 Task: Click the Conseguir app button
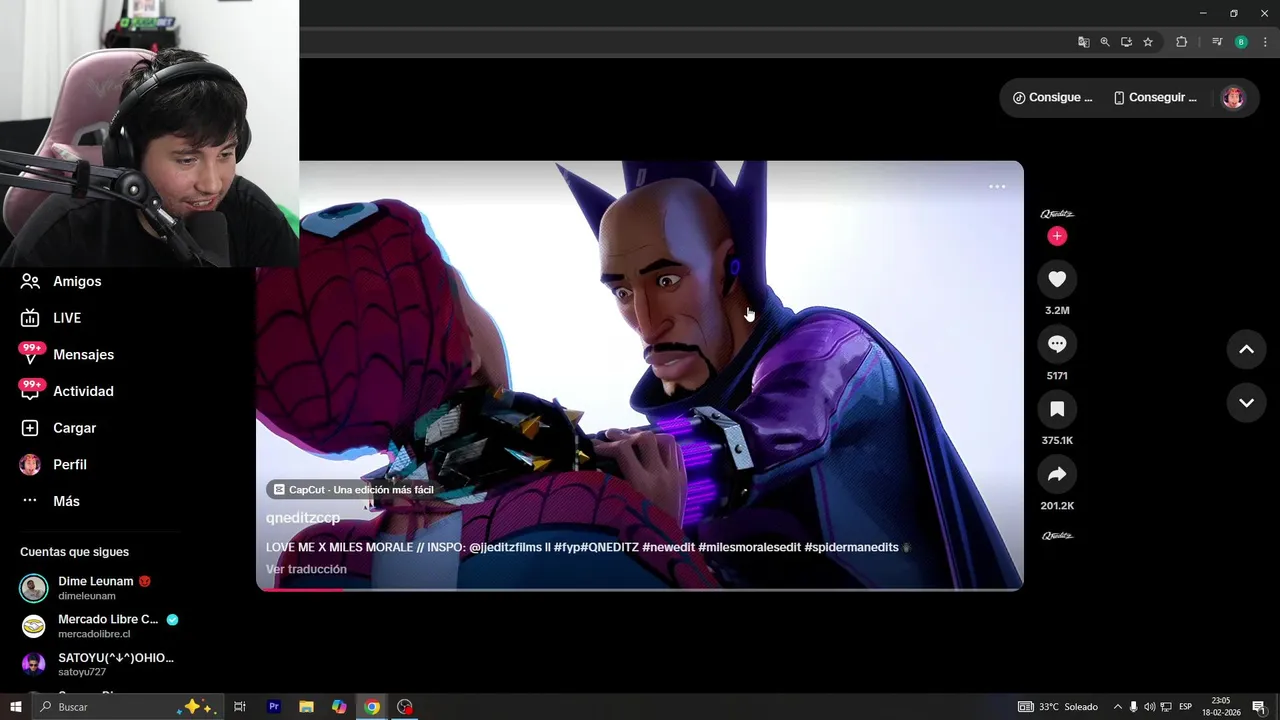click(x=1155, y=98)
